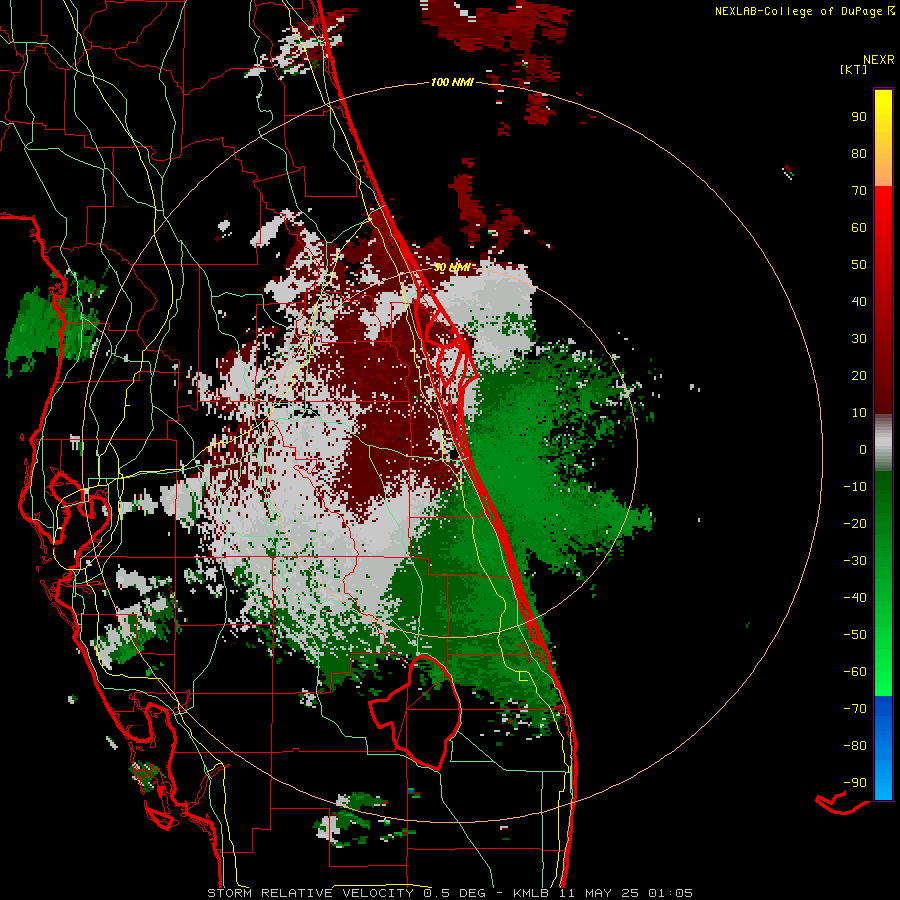Click the 0.5 DEG elevation text
Screen dimensions: 900x900
[x=455, y=893]
